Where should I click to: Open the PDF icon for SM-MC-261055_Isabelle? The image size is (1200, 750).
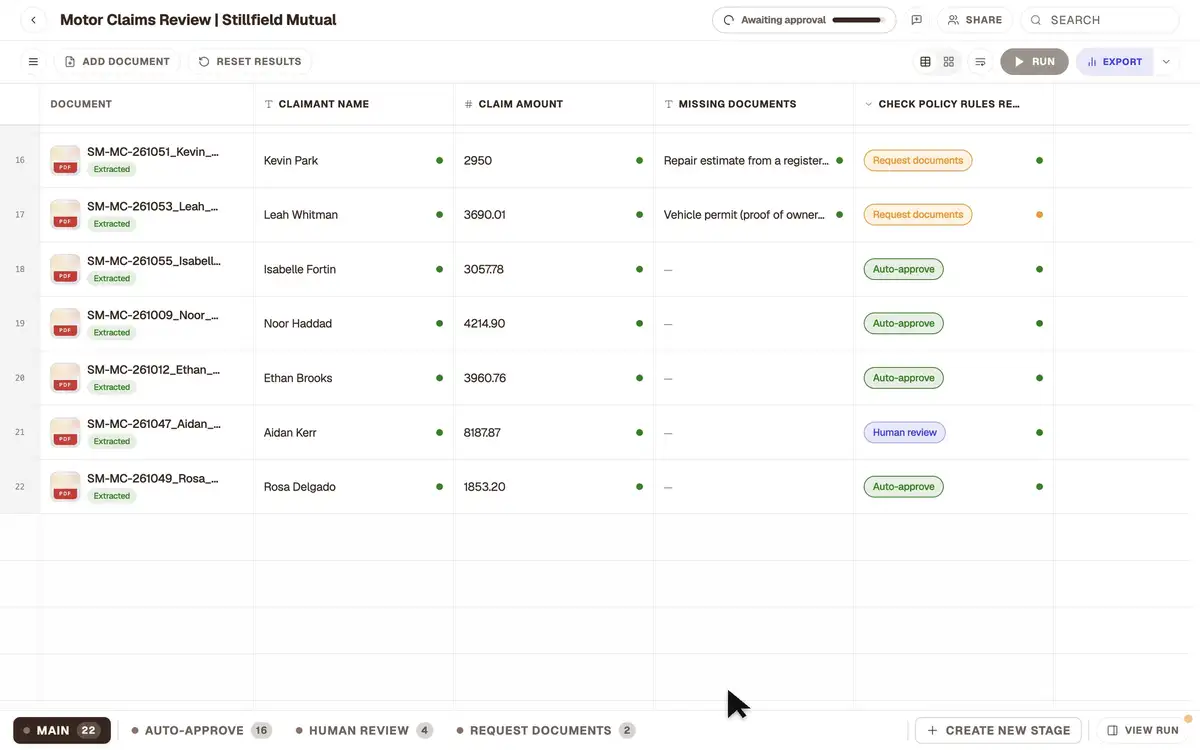65,269
